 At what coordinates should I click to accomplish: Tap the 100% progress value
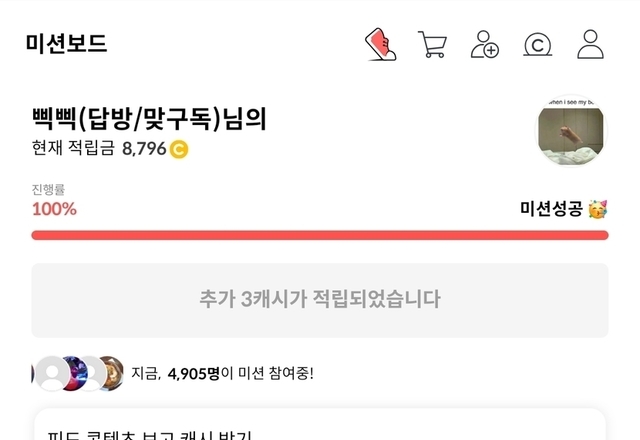(x=54, y=209)
